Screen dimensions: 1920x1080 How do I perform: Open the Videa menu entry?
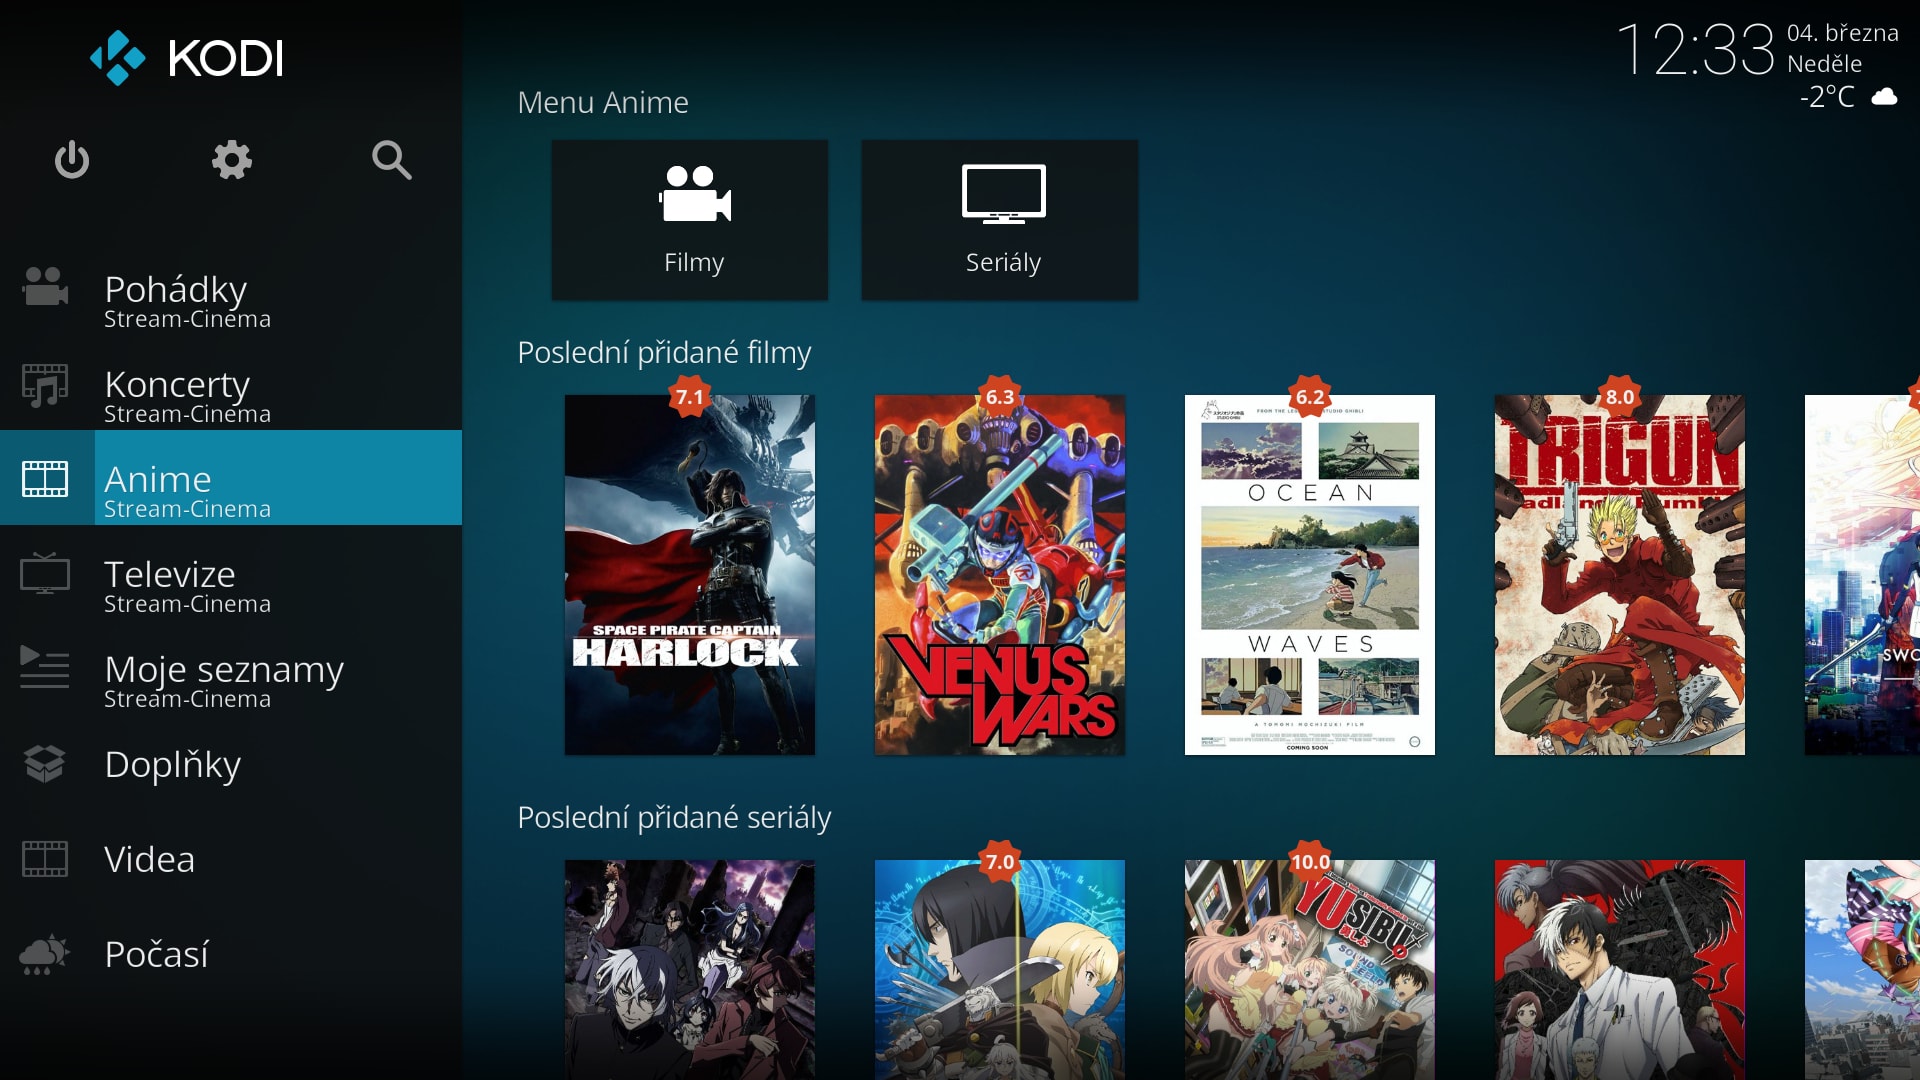pyautogui.click(x=150, y=859)
